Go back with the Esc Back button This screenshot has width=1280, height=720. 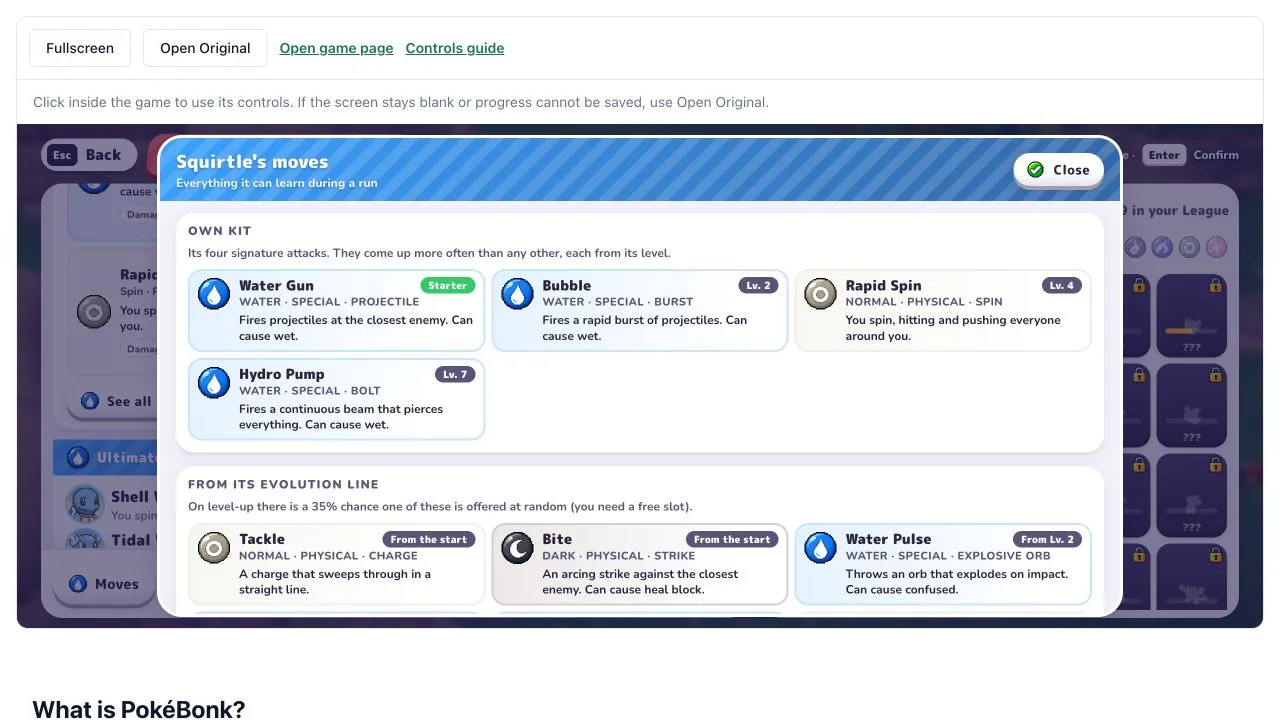click(89, 155)
